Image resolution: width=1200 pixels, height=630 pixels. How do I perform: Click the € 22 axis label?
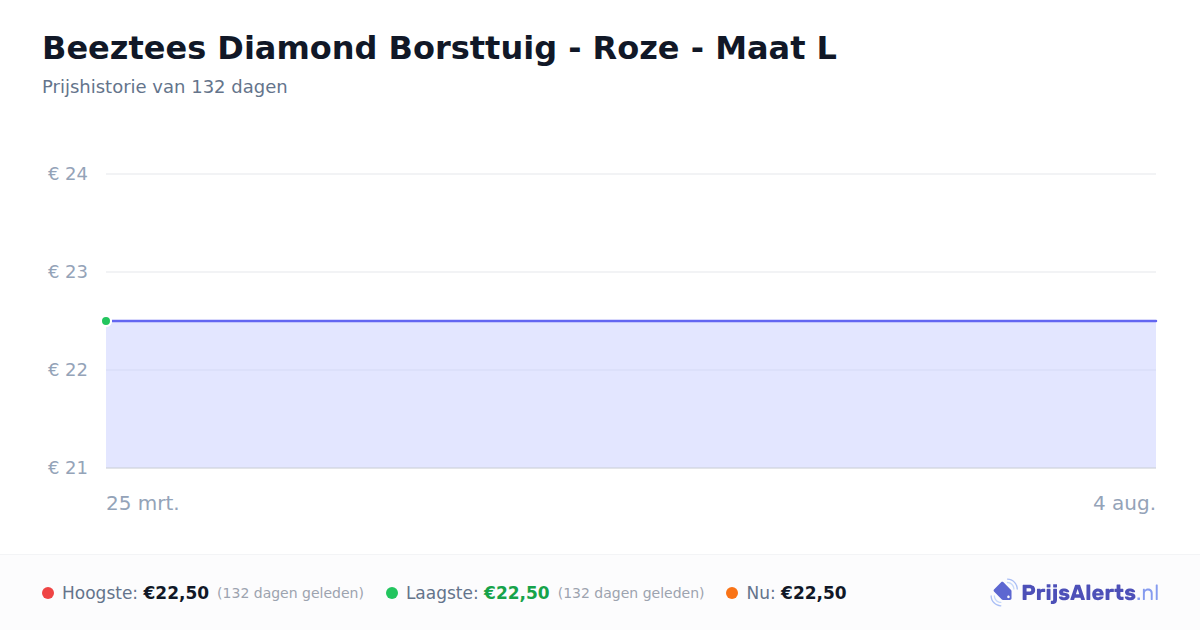[x=68, y=370]
